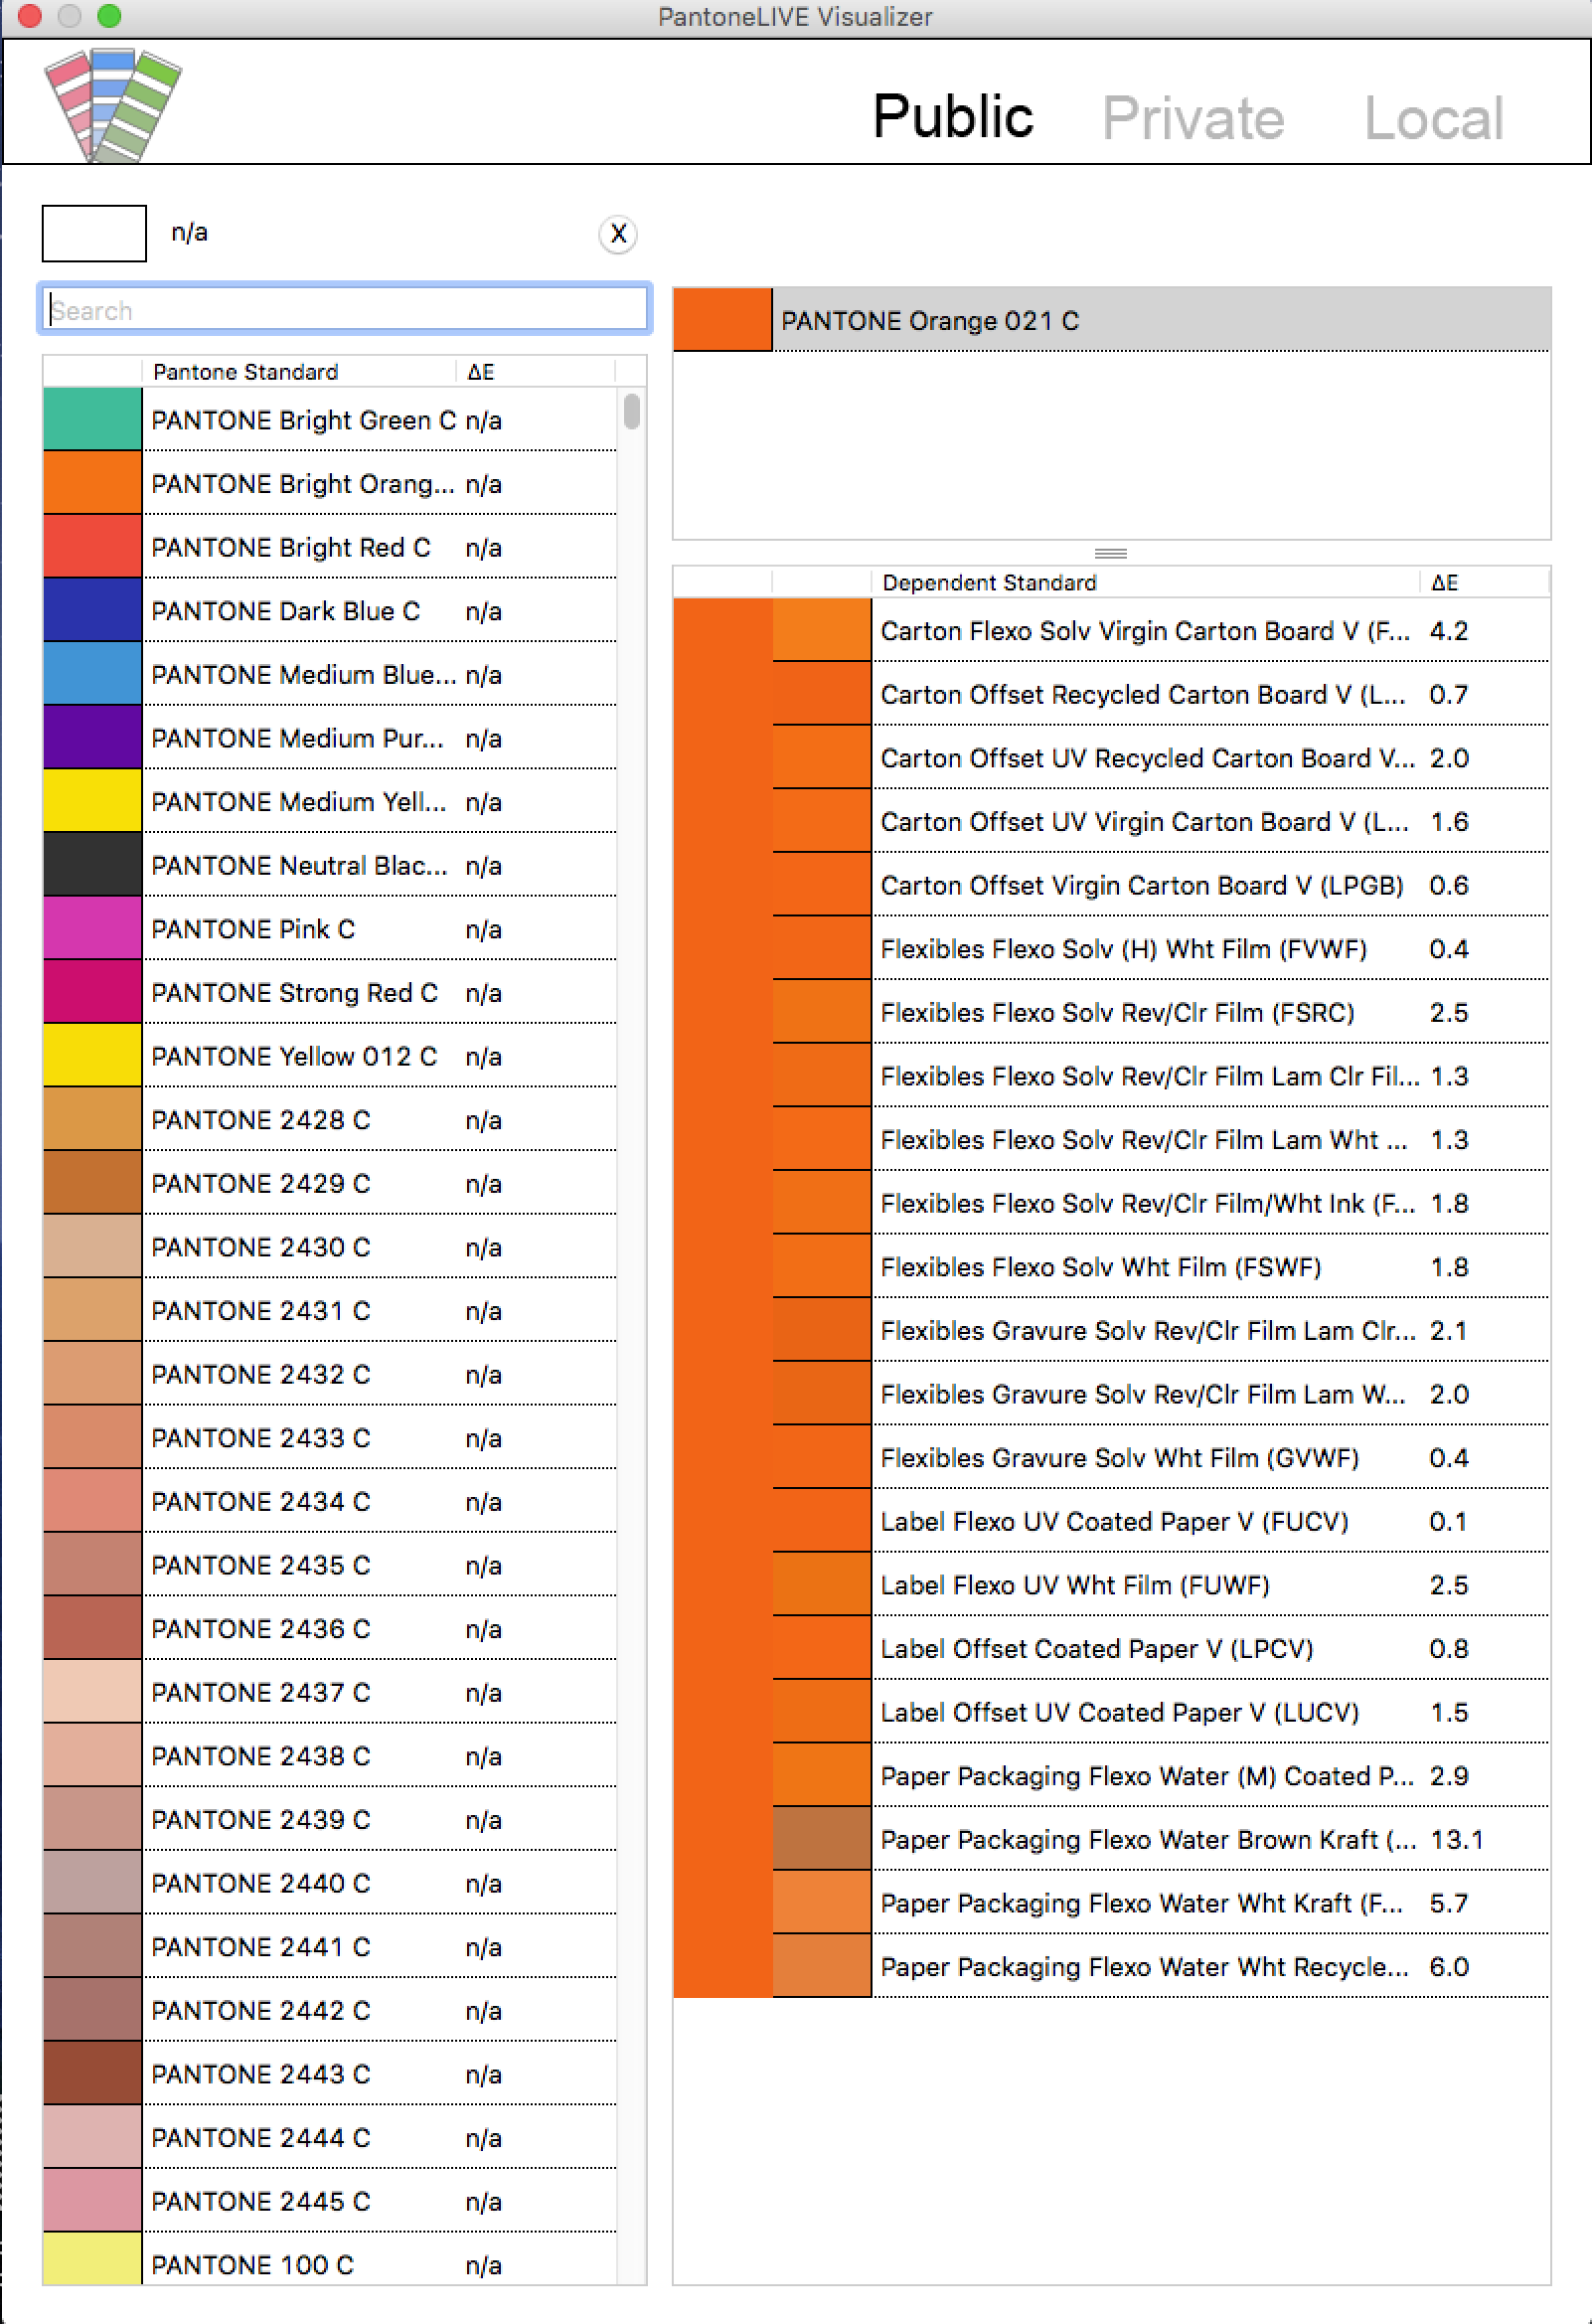The width and height of the screenshot is (1592, 2324).
Task: Switch to the Local tab
Action: (1433, 118)
